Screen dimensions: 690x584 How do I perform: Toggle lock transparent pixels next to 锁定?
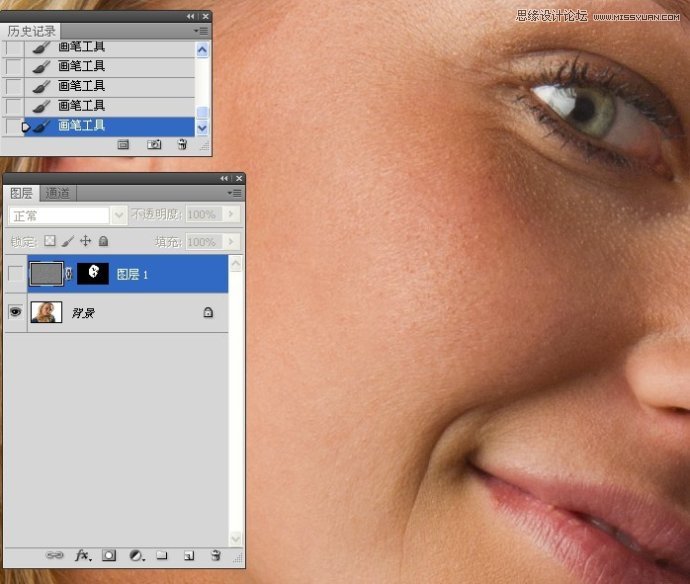pyautogui.click(x=50, y=241)
